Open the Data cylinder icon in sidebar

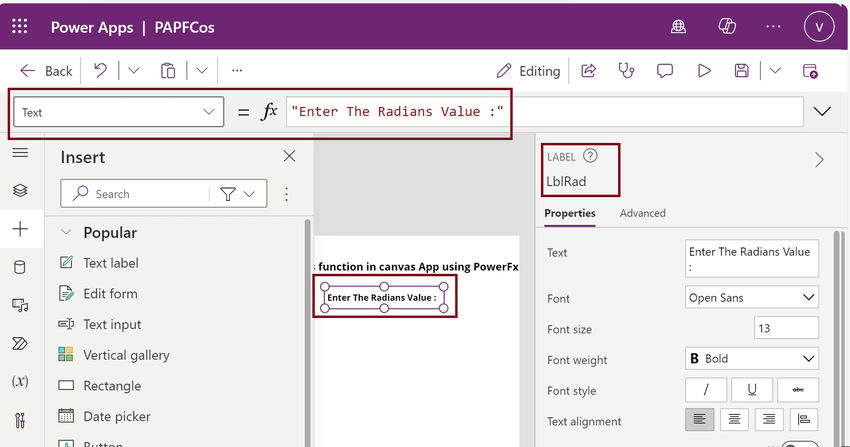20,267
